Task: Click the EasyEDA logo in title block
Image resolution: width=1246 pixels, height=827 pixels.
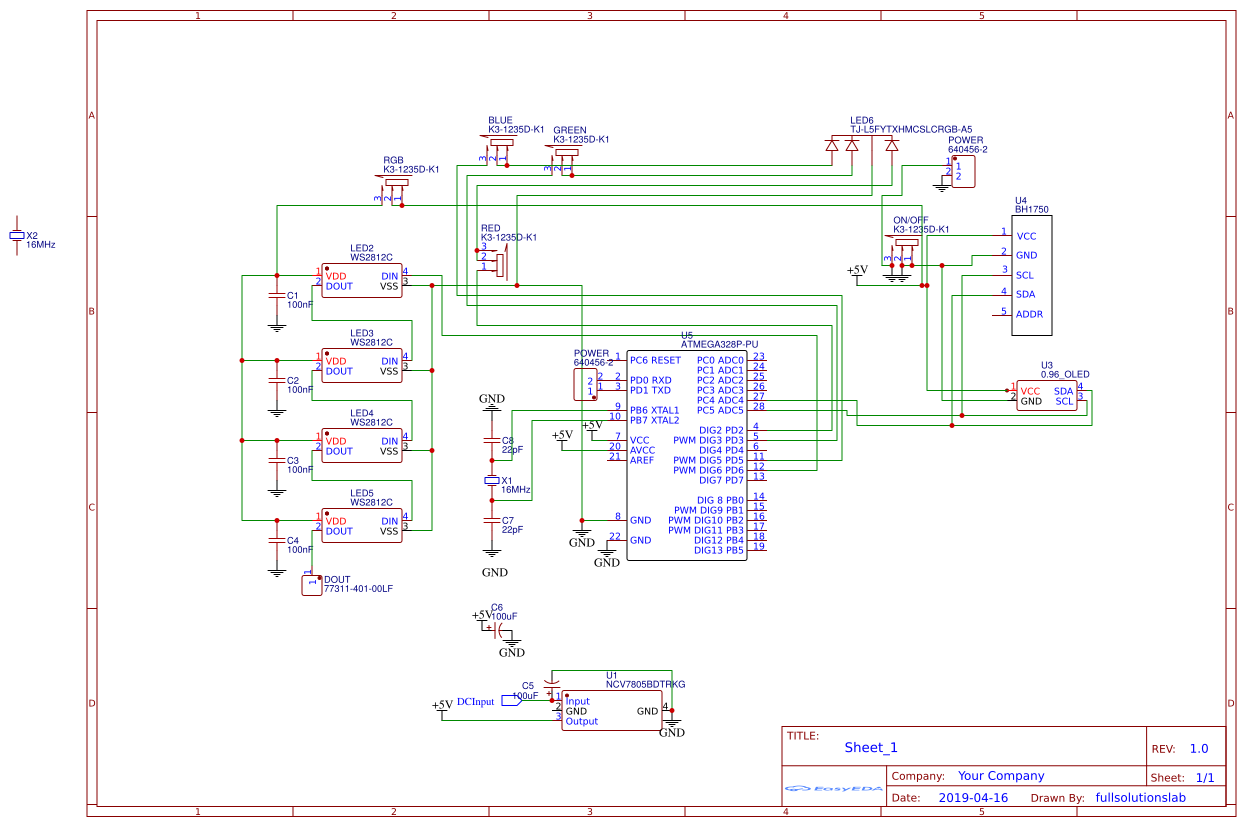Action: point(831,789)
